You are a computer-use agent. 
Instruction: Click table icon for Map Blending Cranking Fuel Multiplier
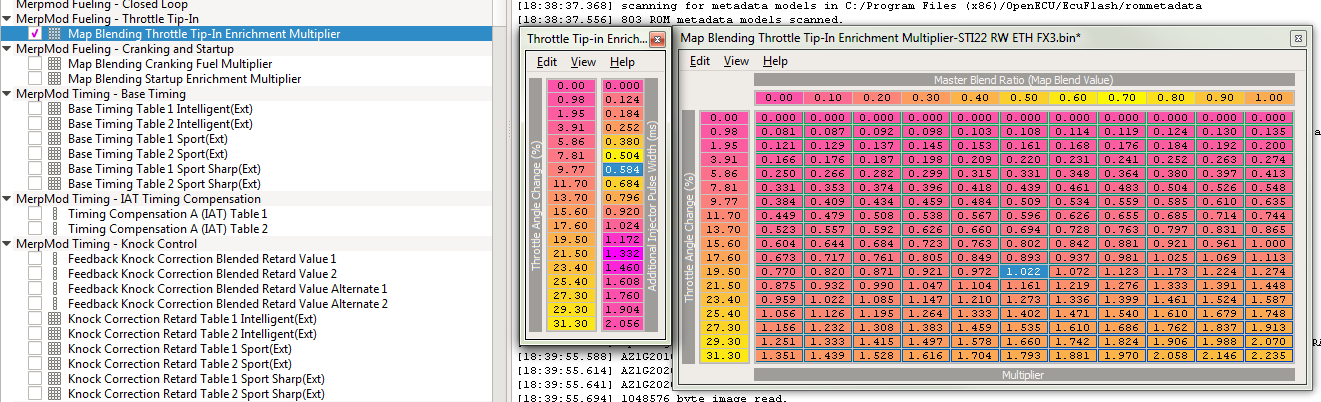(55, 64)
